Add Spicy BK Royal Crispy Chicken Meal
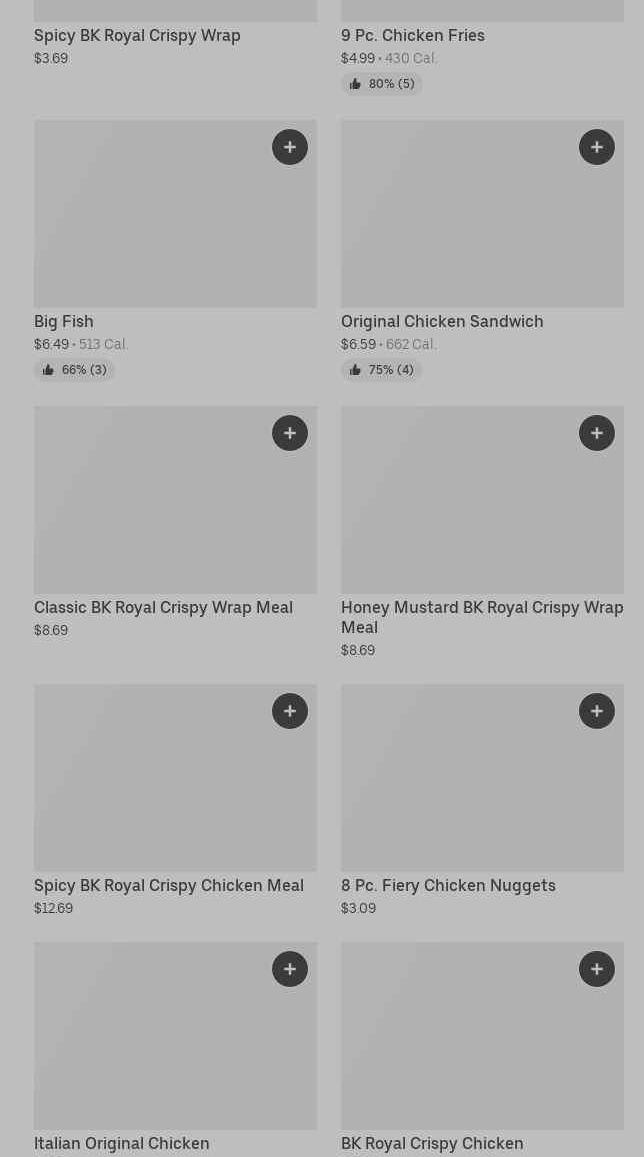The height and width of the screenshot is (1157, 644). 290,711
